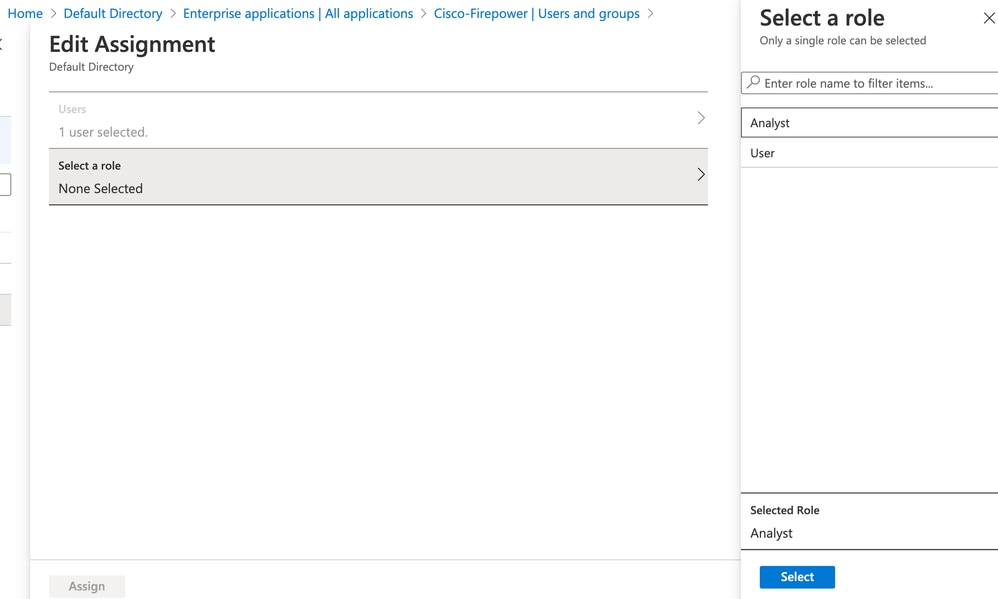This screenshot has height=599, width=998.
Task: Close the Select a role panel
Action: (x=989, y=18)
